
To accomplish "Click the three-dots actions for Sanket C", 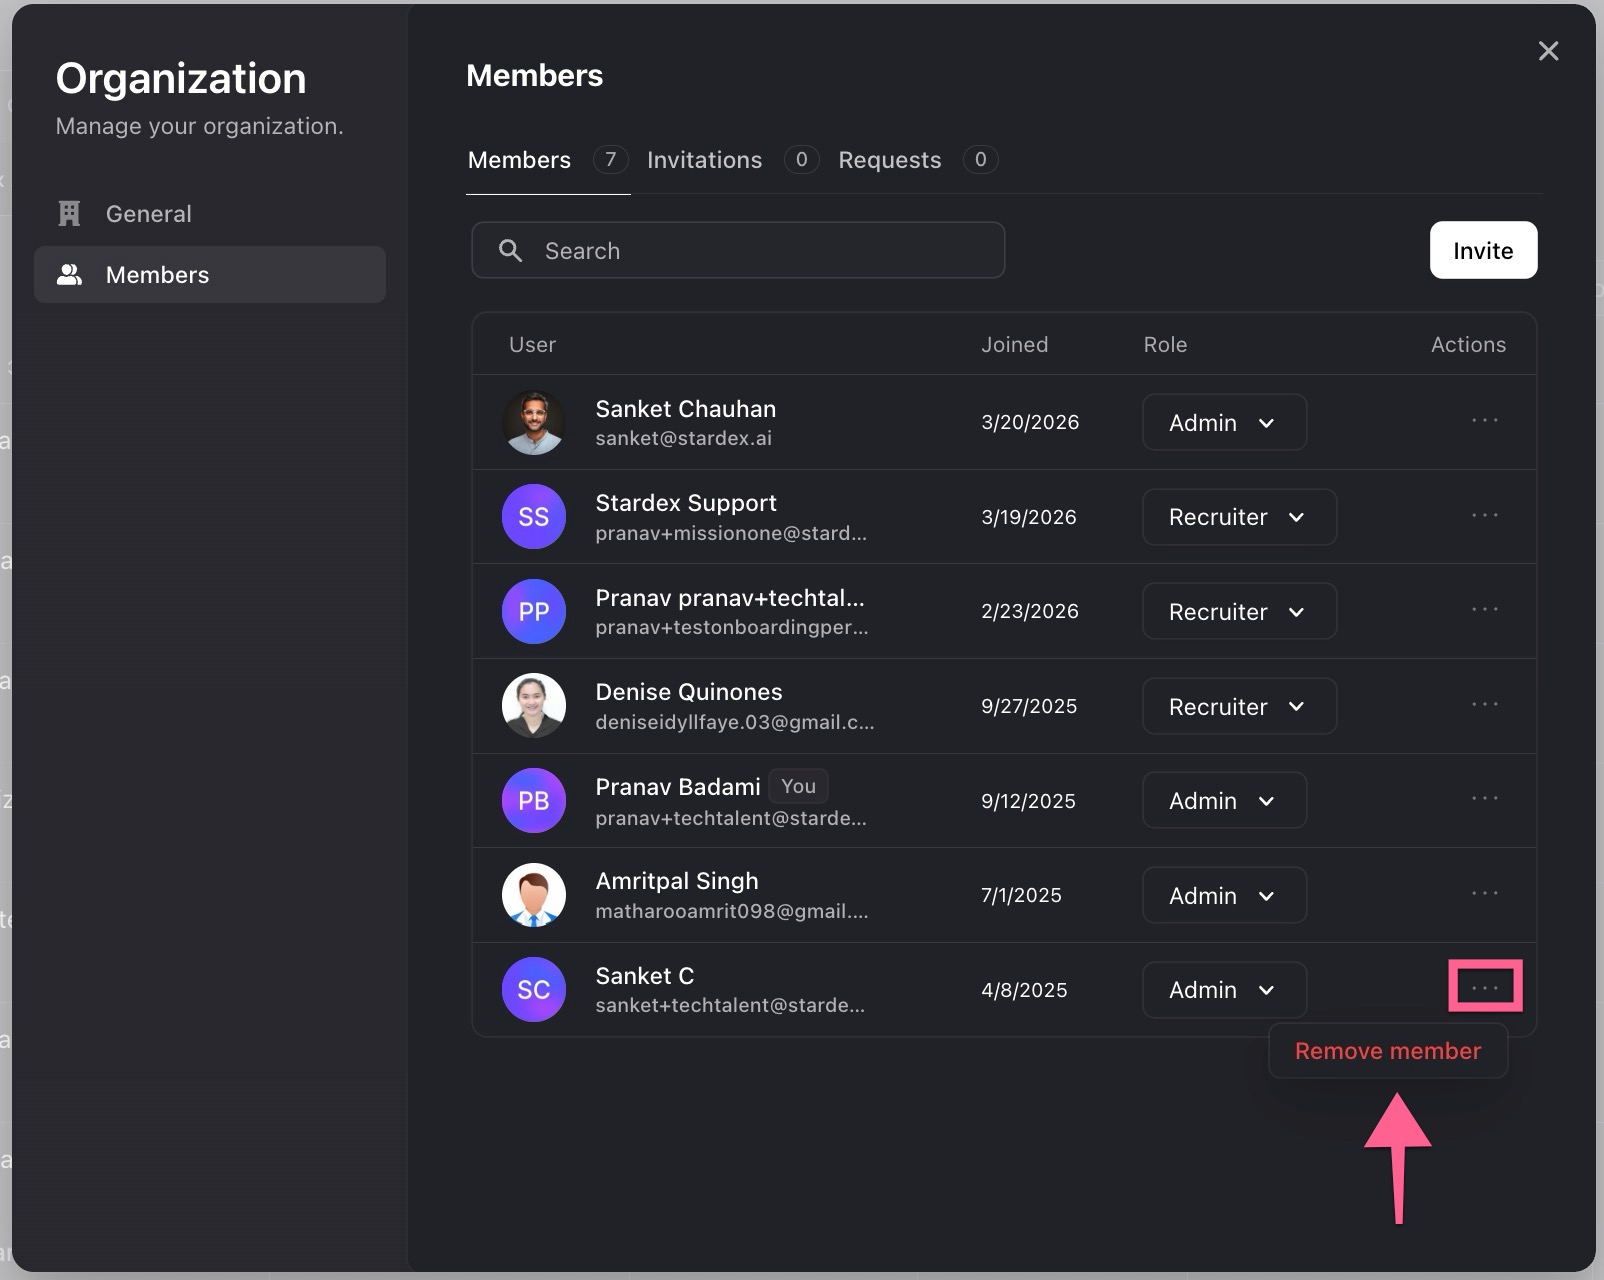I will (x=1485, y=988).
